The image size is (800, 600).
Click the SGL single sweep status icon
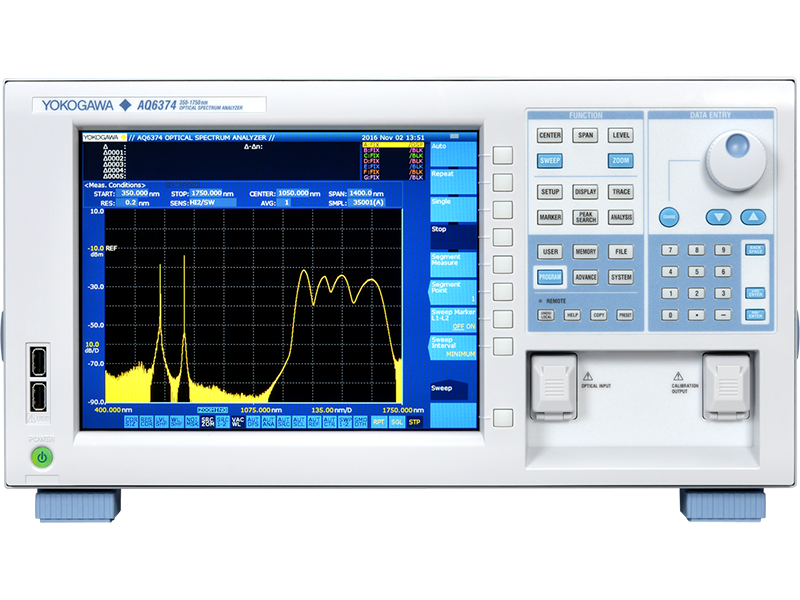(x=395, y=421)
